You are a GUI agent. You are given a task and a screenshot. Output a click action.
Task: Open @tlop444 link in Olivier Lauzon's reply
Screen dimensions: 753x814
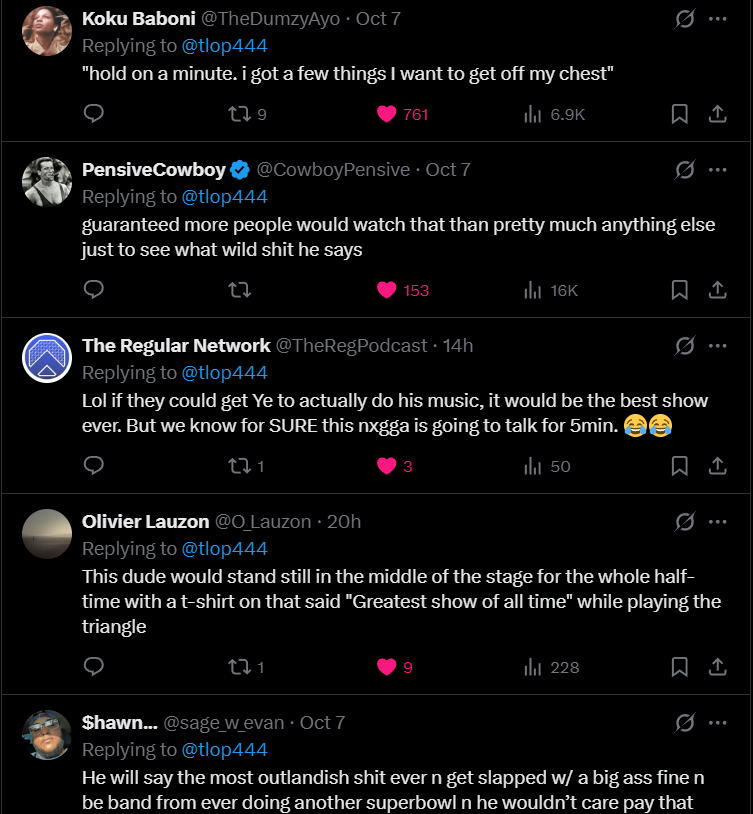point(223,549)
